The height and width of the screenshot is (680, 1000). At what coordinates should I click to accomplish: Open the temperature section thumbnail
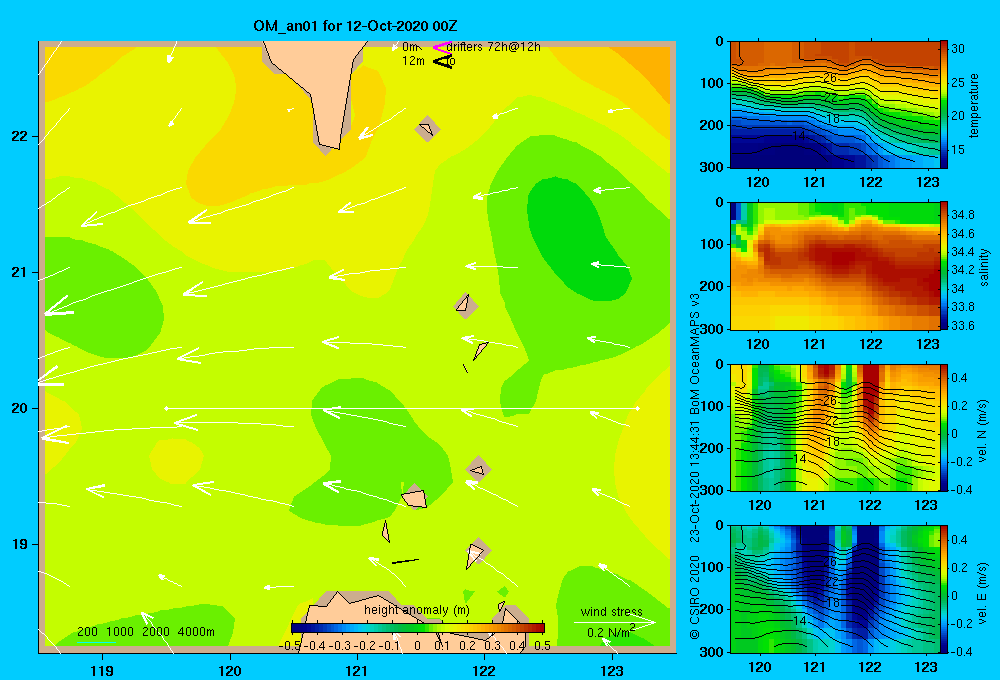[x=835, y=105]
